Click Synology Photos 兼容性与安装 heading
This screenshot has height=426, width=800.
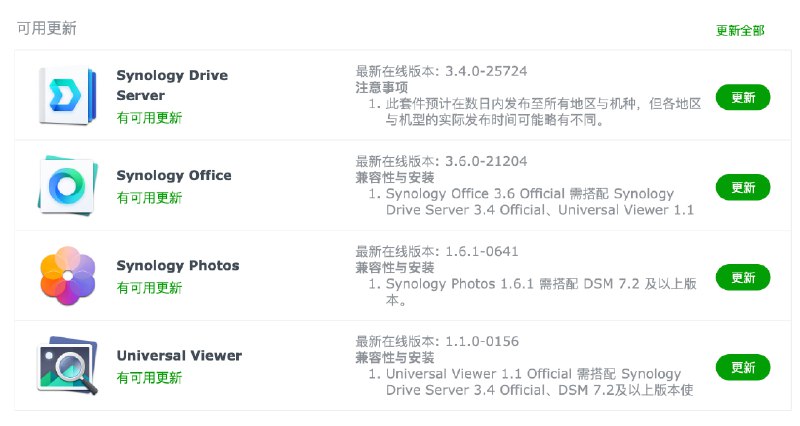click(x=395, y=268)
